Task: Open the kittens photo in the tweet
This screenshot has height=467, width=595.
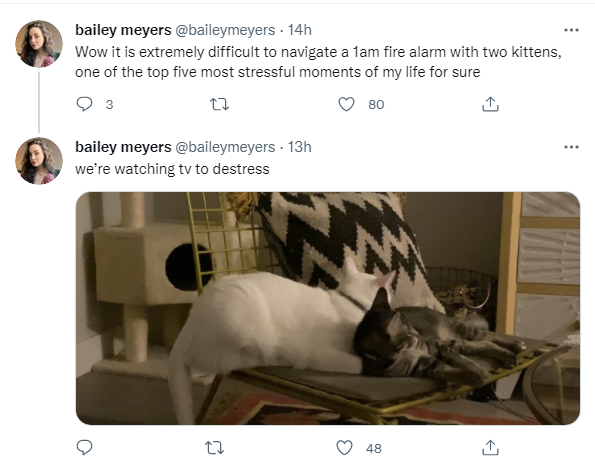Action: click(x=328, y=308)
